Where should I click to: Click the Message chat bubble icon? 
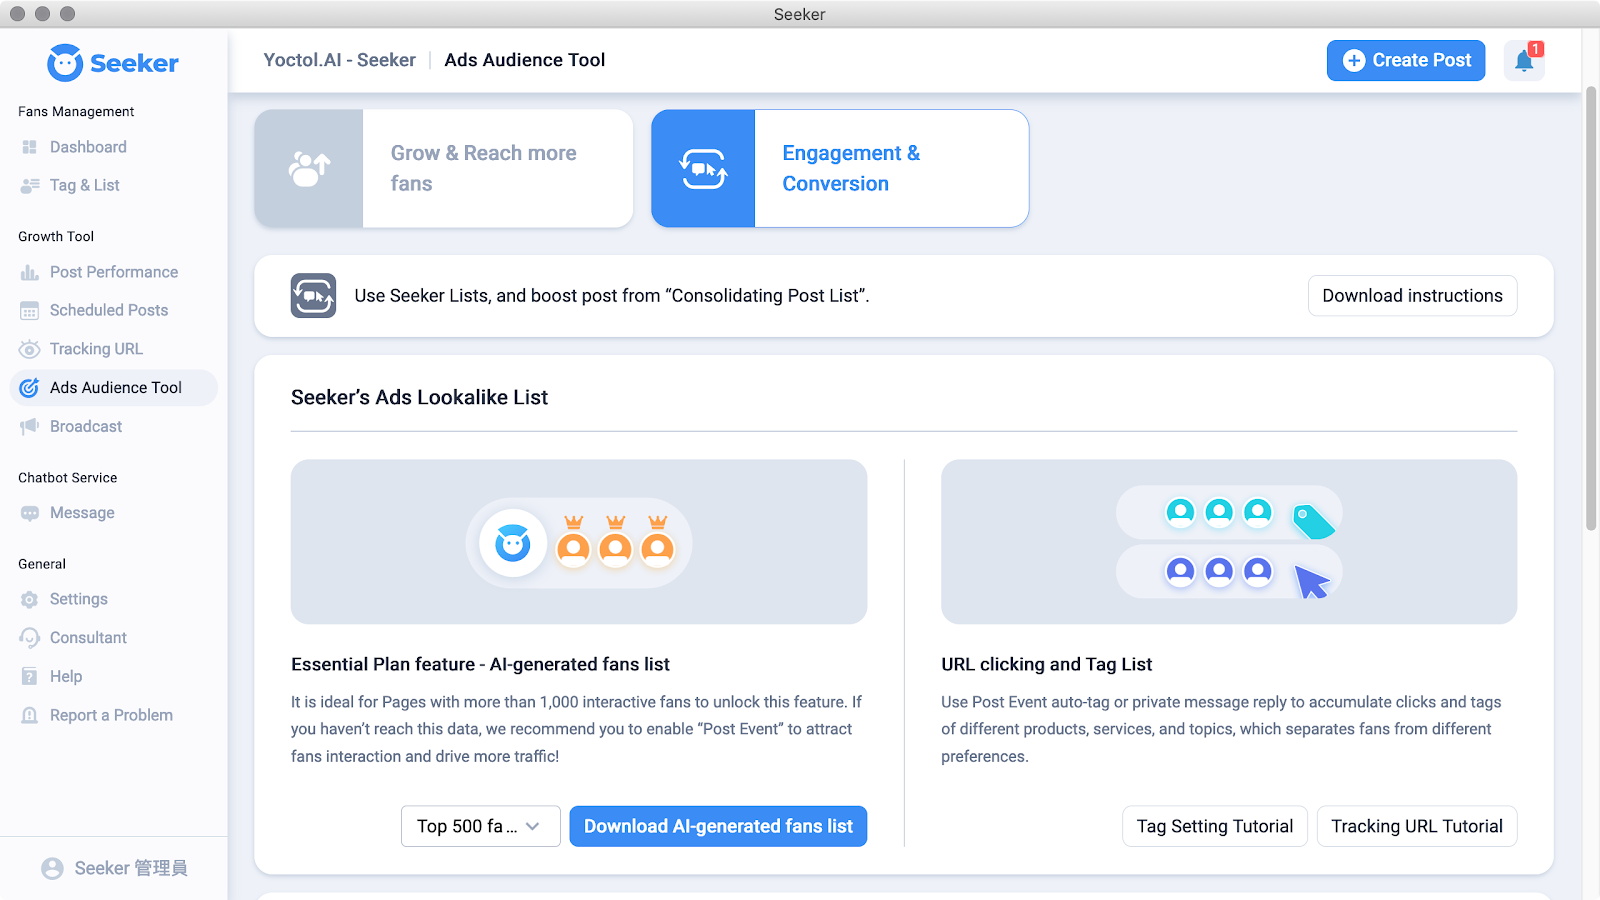[30, 513]
